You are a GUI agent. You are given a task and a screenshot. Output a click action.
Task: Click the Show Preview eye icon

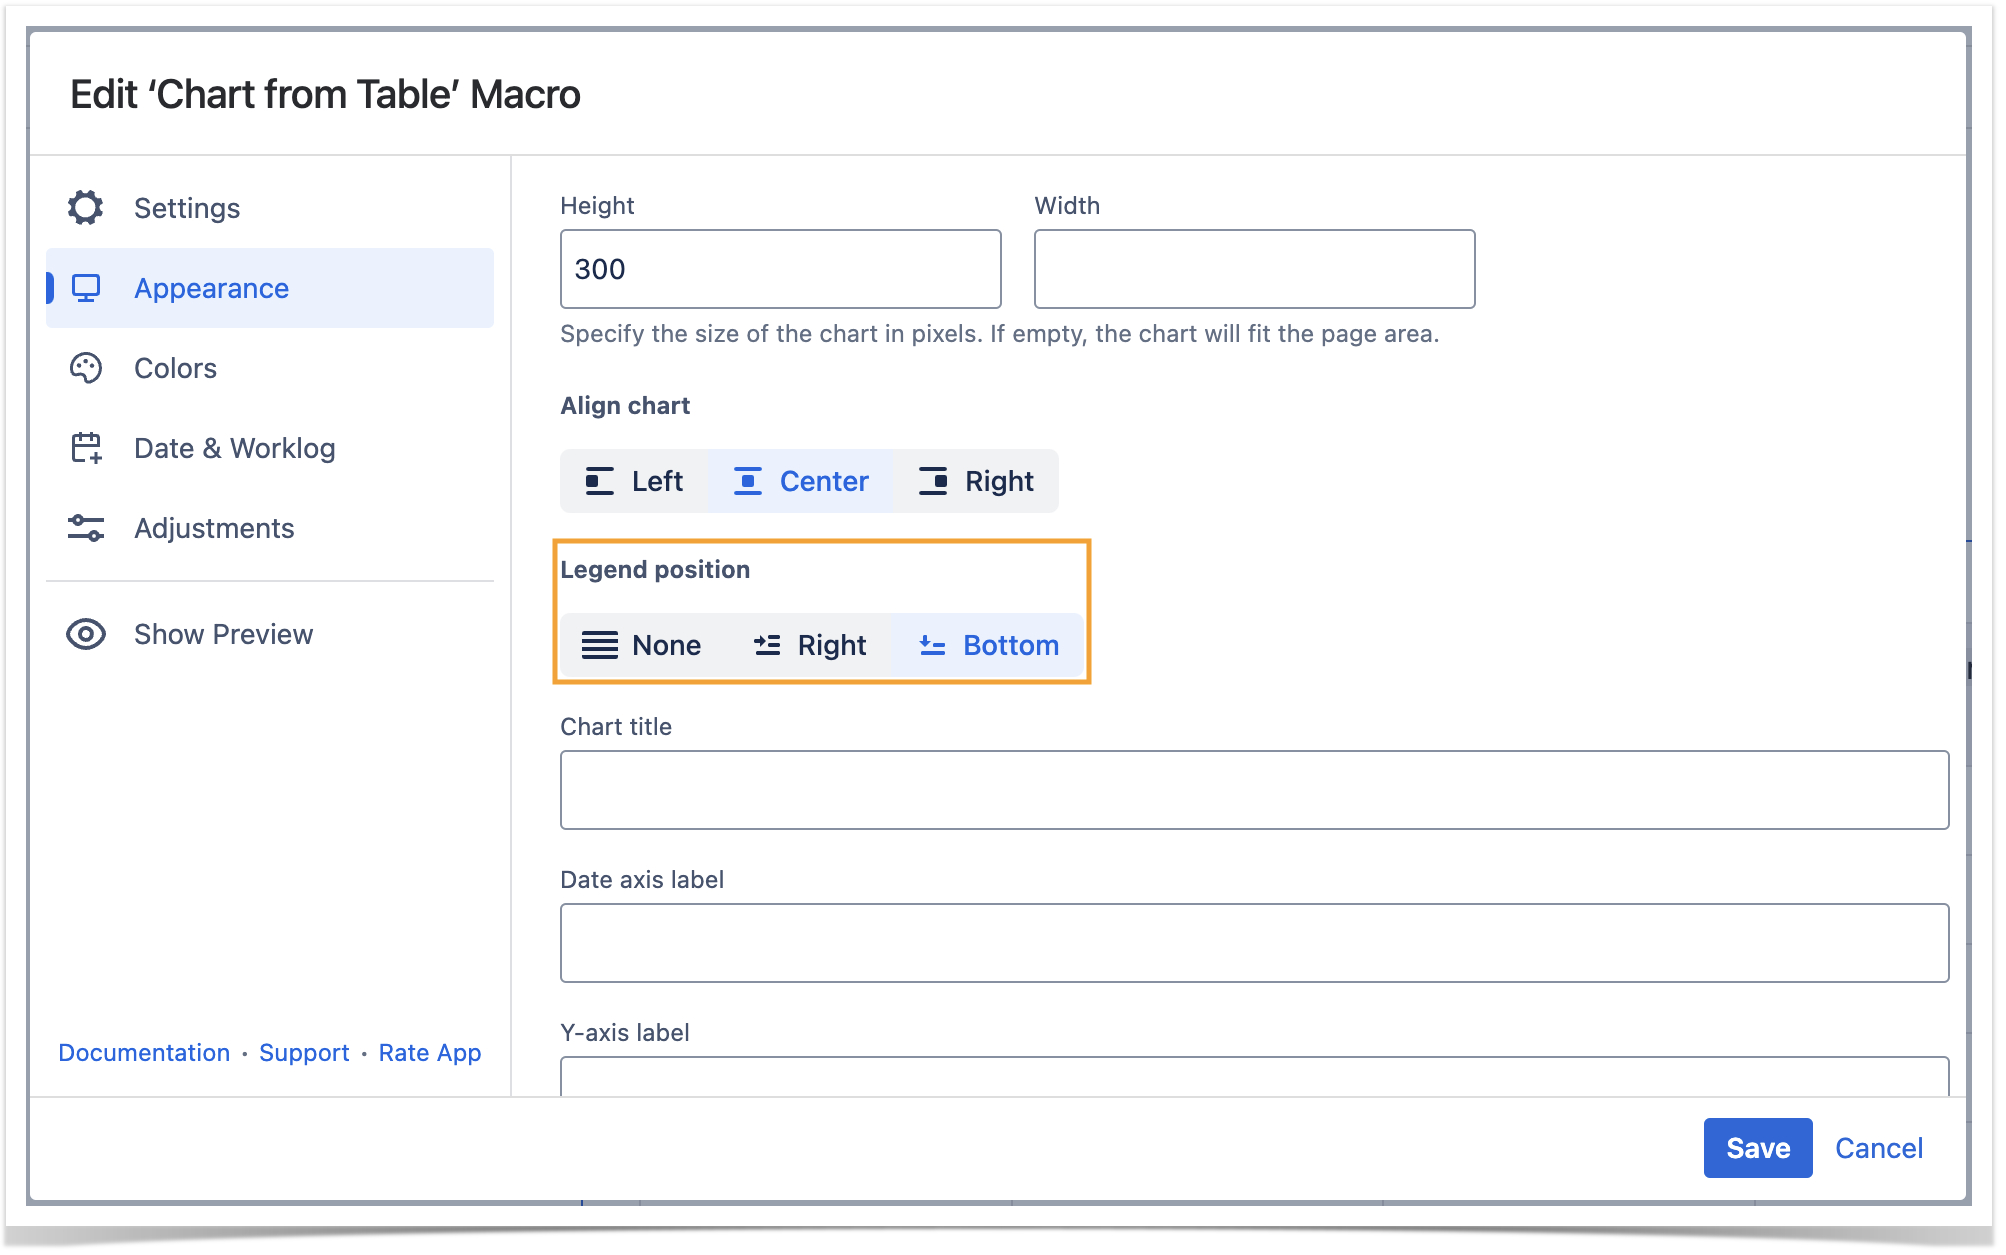[x=86, y=634]
